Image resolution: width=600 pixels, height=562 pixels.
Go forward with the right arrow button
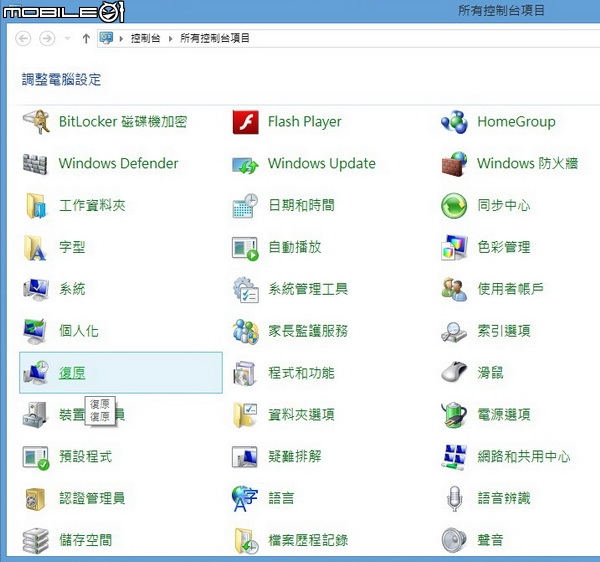click(x=47, y=38)
